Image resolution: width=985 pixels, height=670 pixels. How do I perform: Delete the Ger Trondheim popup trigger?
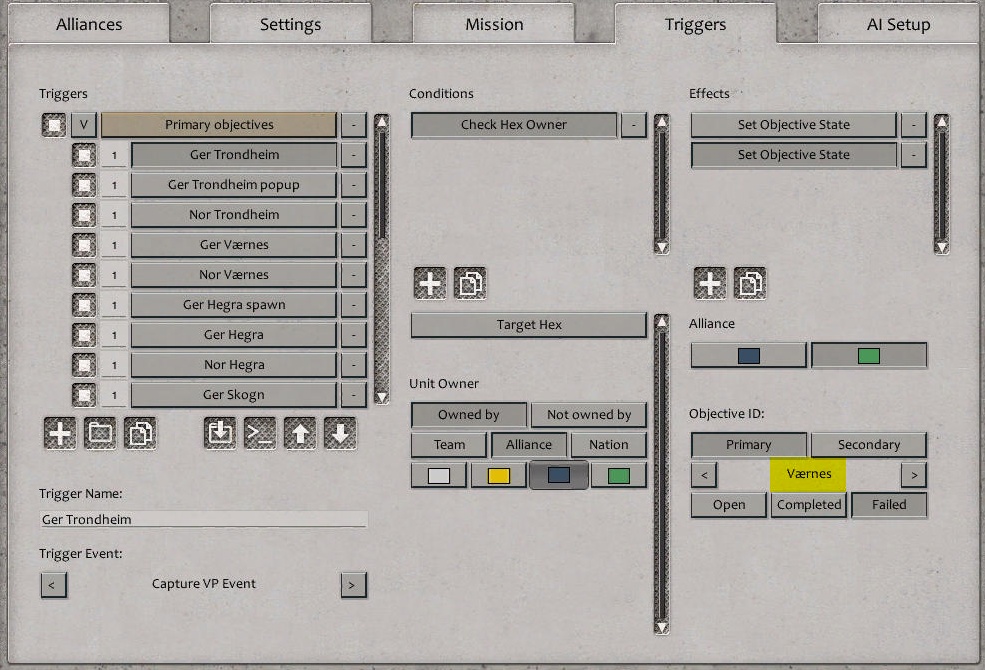click(354, 185)
